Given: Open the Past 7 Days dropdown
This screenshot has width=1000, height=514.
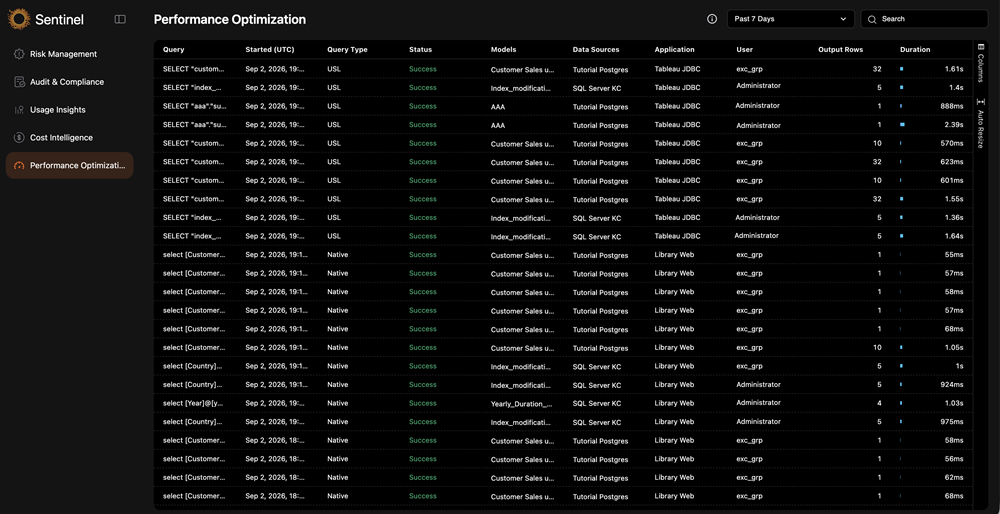Looking at the screenshot, I should [790, 19].
